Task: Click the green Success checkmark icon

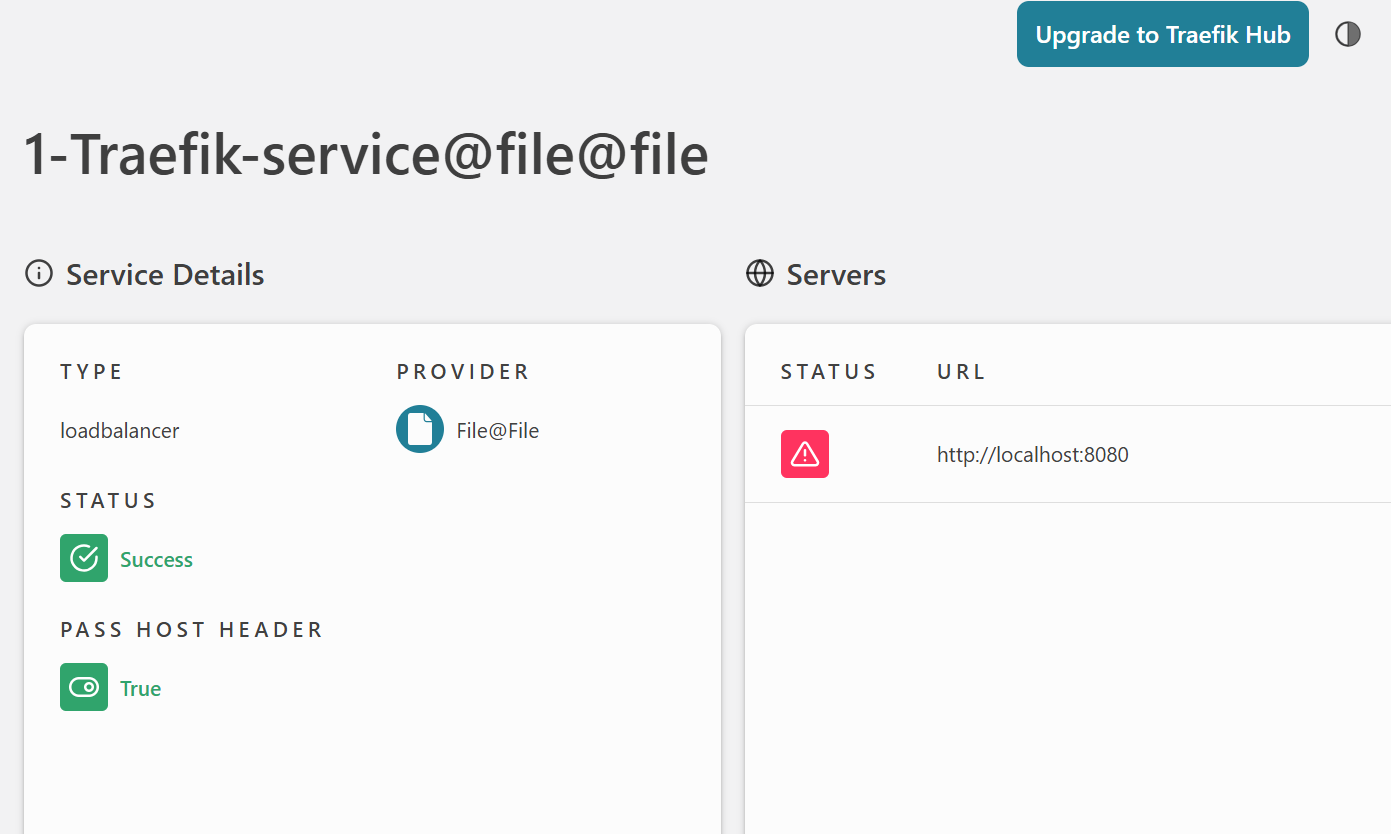Action: coord(84,558)
